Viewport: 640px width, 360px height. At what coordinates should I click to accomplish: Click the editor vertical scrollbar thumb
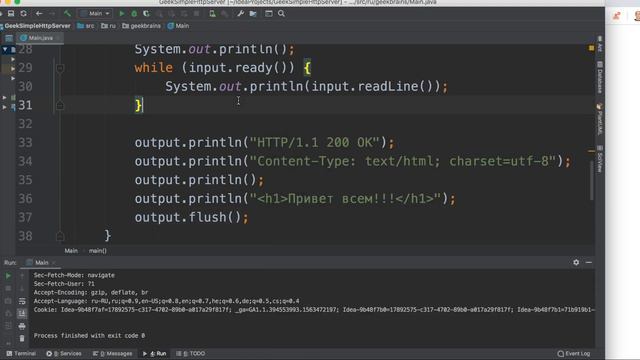[x=591, y=180]
